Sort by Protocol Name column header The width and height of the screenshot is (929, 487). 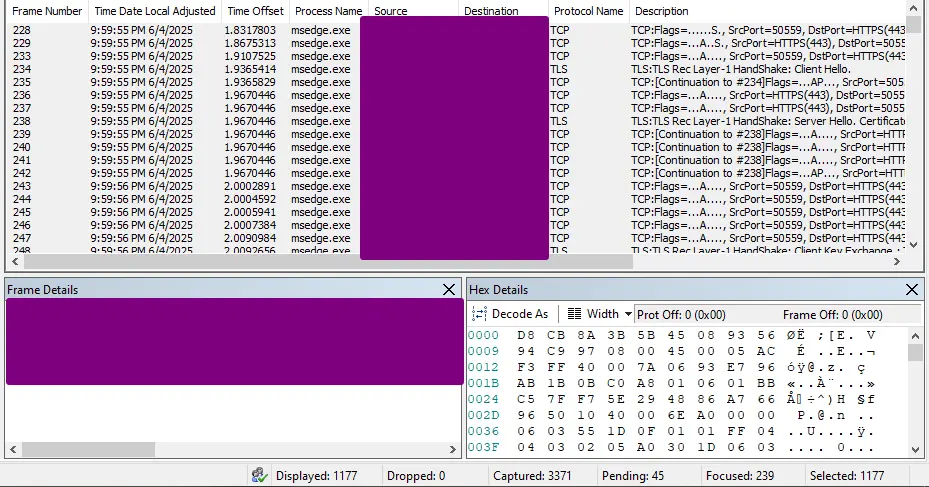click(588, 11)
